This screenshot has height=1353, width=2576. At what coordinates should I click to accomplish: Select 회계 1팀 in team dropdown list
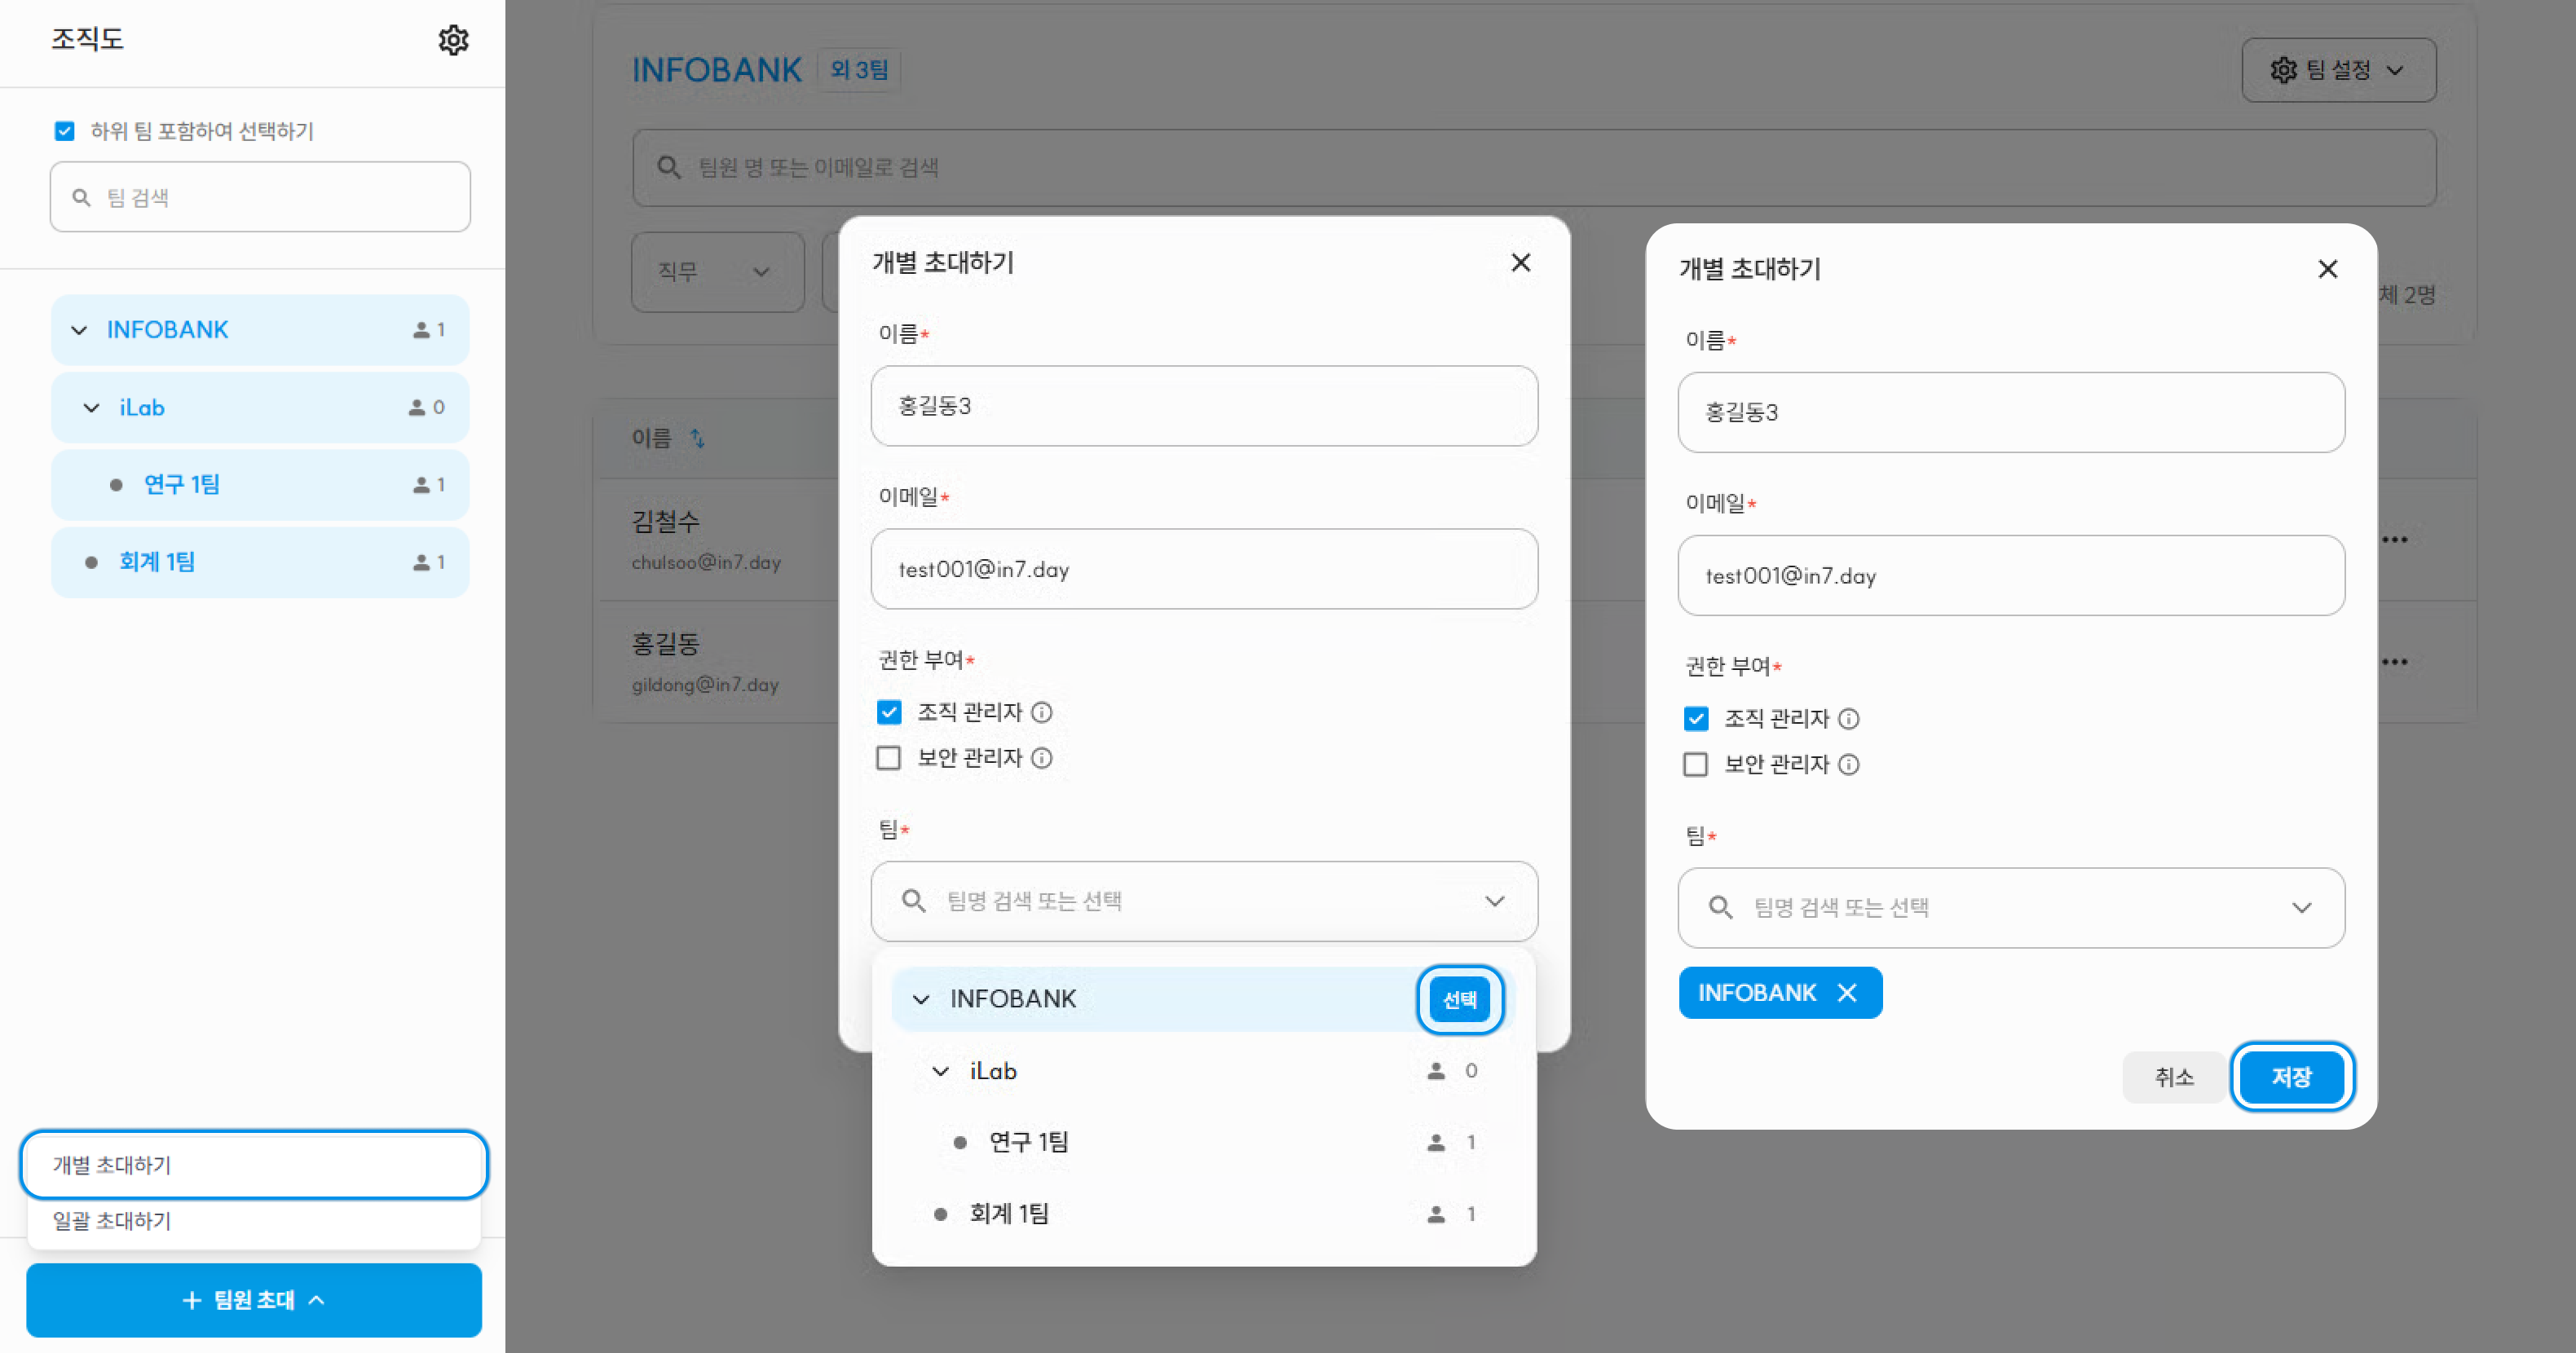click(x=1009, y=1214)
